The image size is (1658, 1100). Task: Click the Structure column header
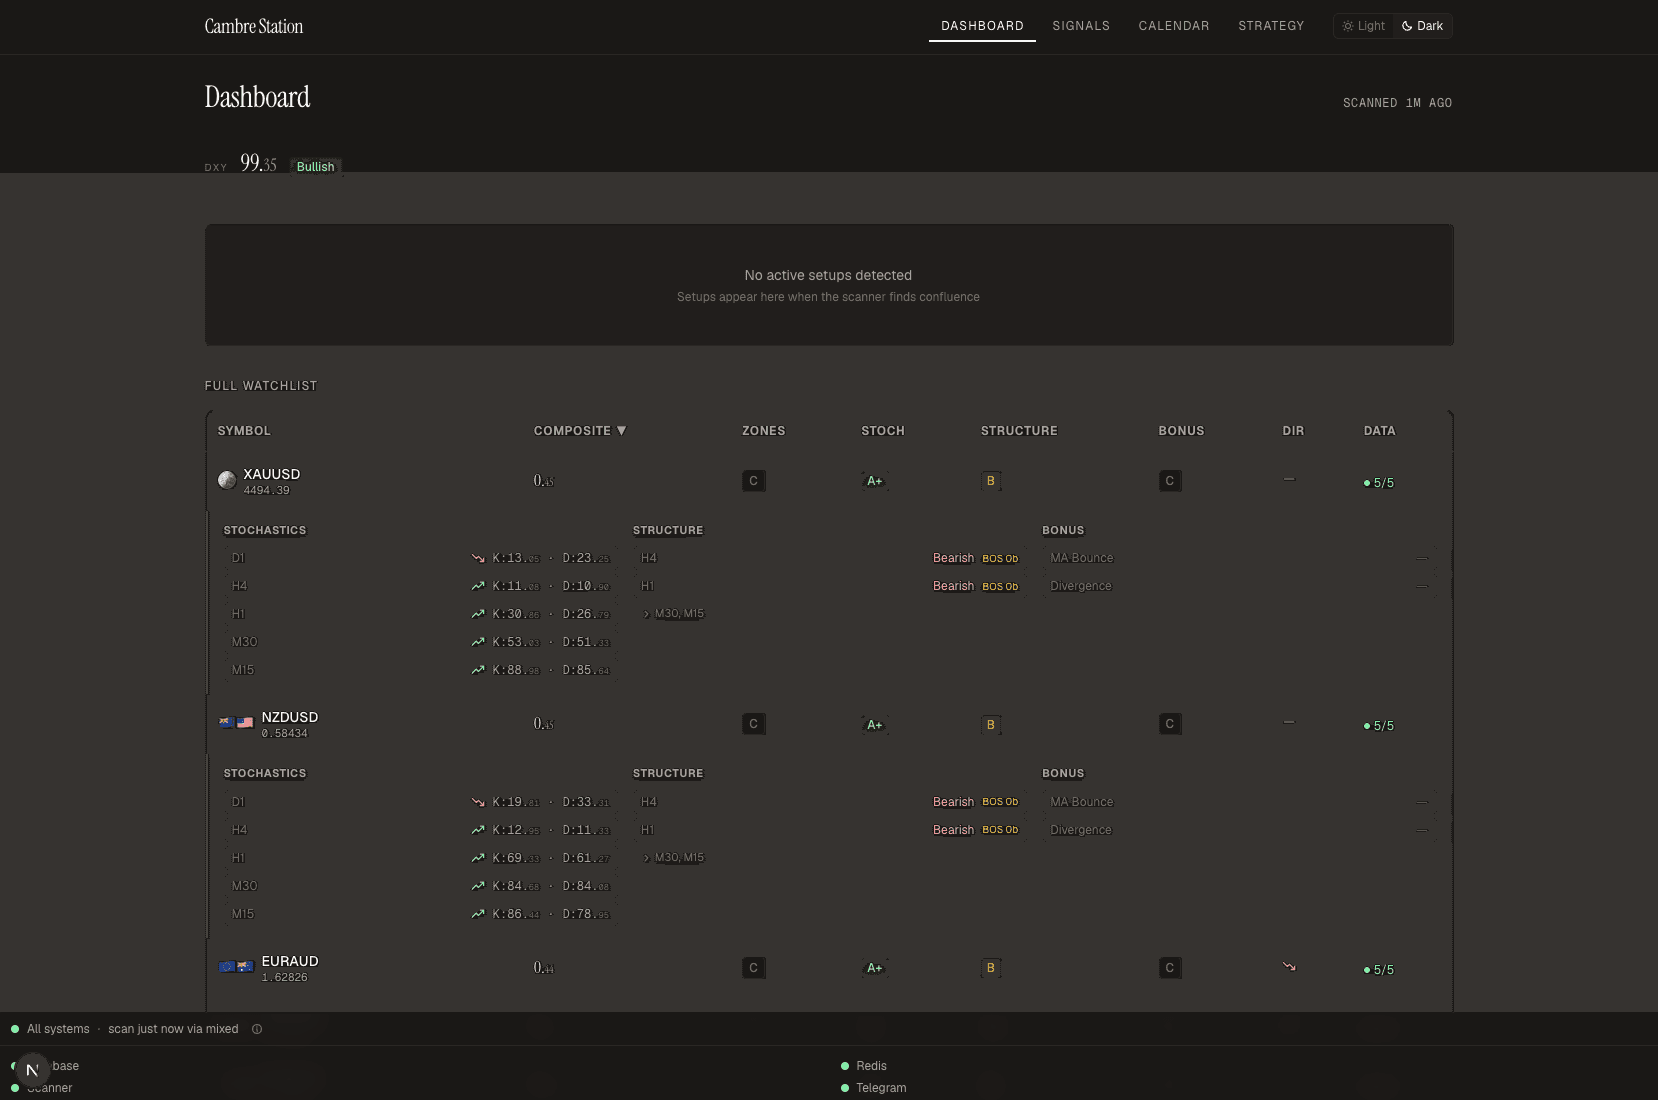click(x=1019, y=431)
